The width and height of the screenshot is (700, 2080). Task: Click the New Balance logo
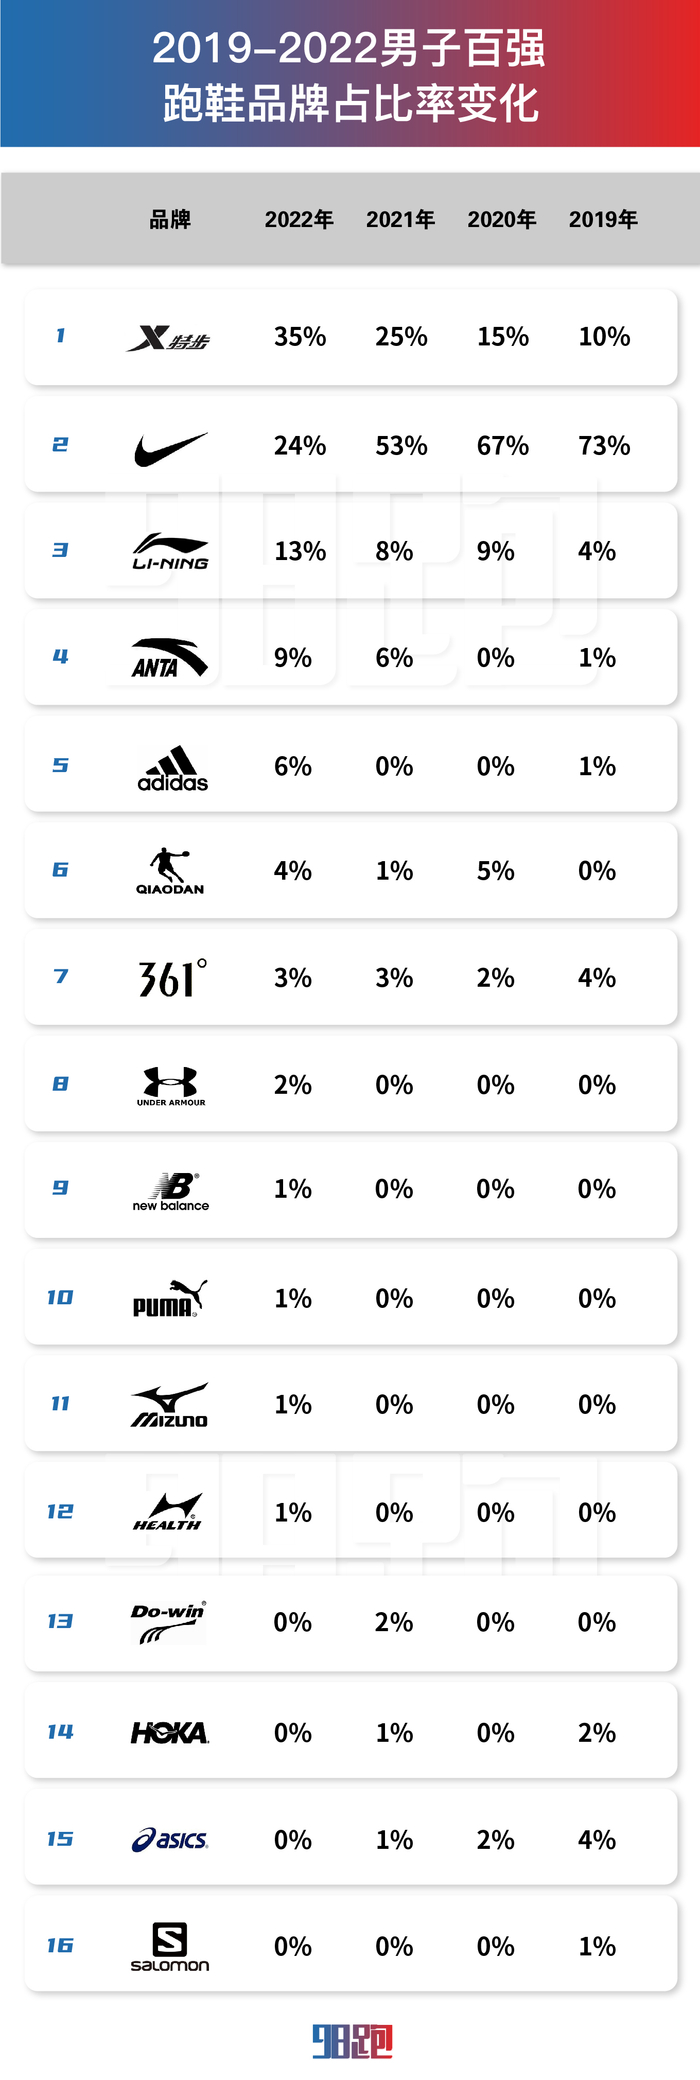[x=171, y=1191]
